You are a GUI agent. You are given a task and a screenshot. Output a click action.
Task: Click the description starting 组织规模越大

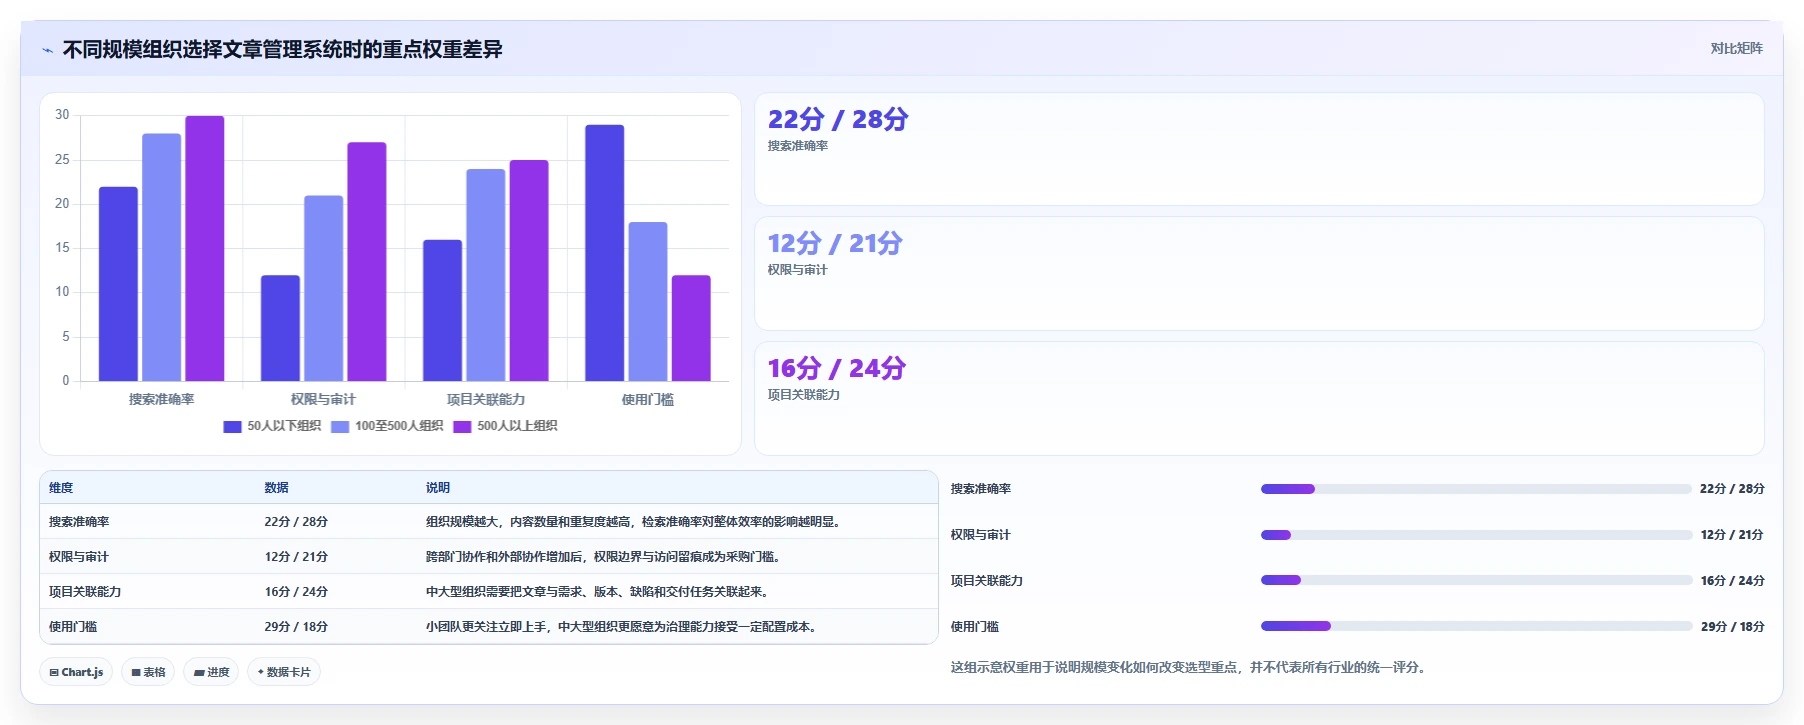(x=635, y=522)
